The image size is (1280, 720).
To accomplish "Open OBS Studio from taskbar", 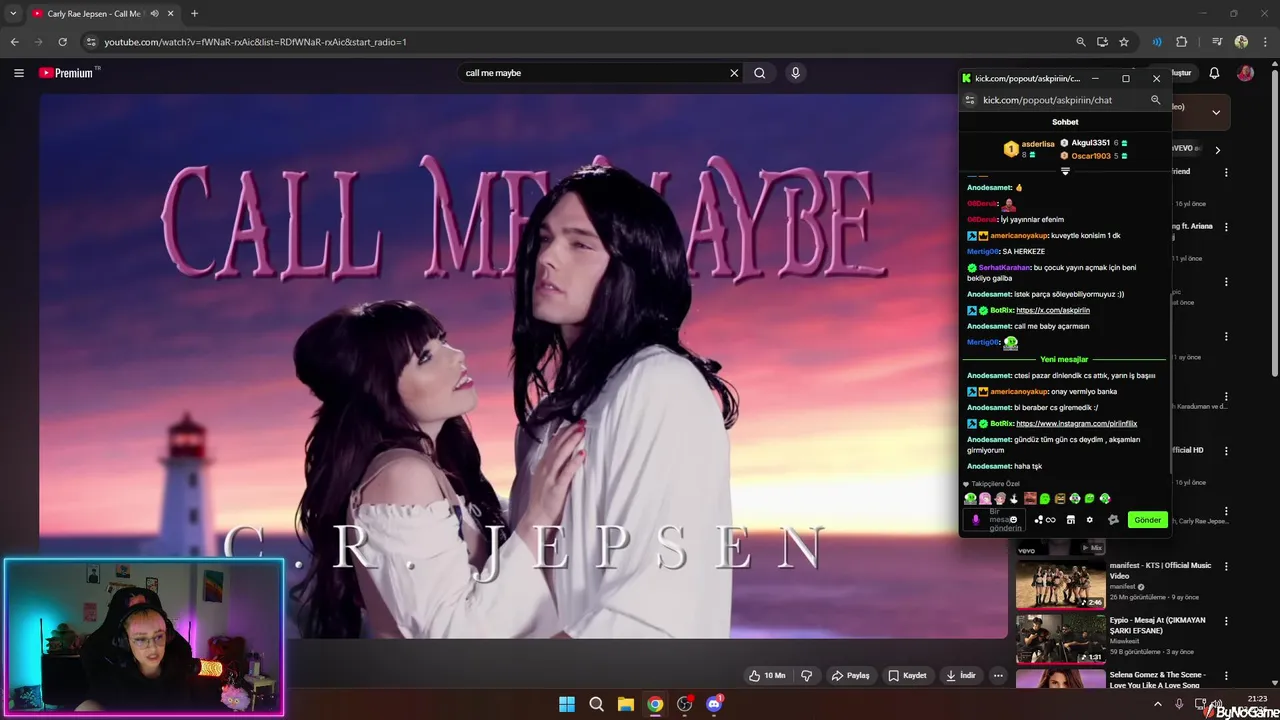I will pos(684,704).
